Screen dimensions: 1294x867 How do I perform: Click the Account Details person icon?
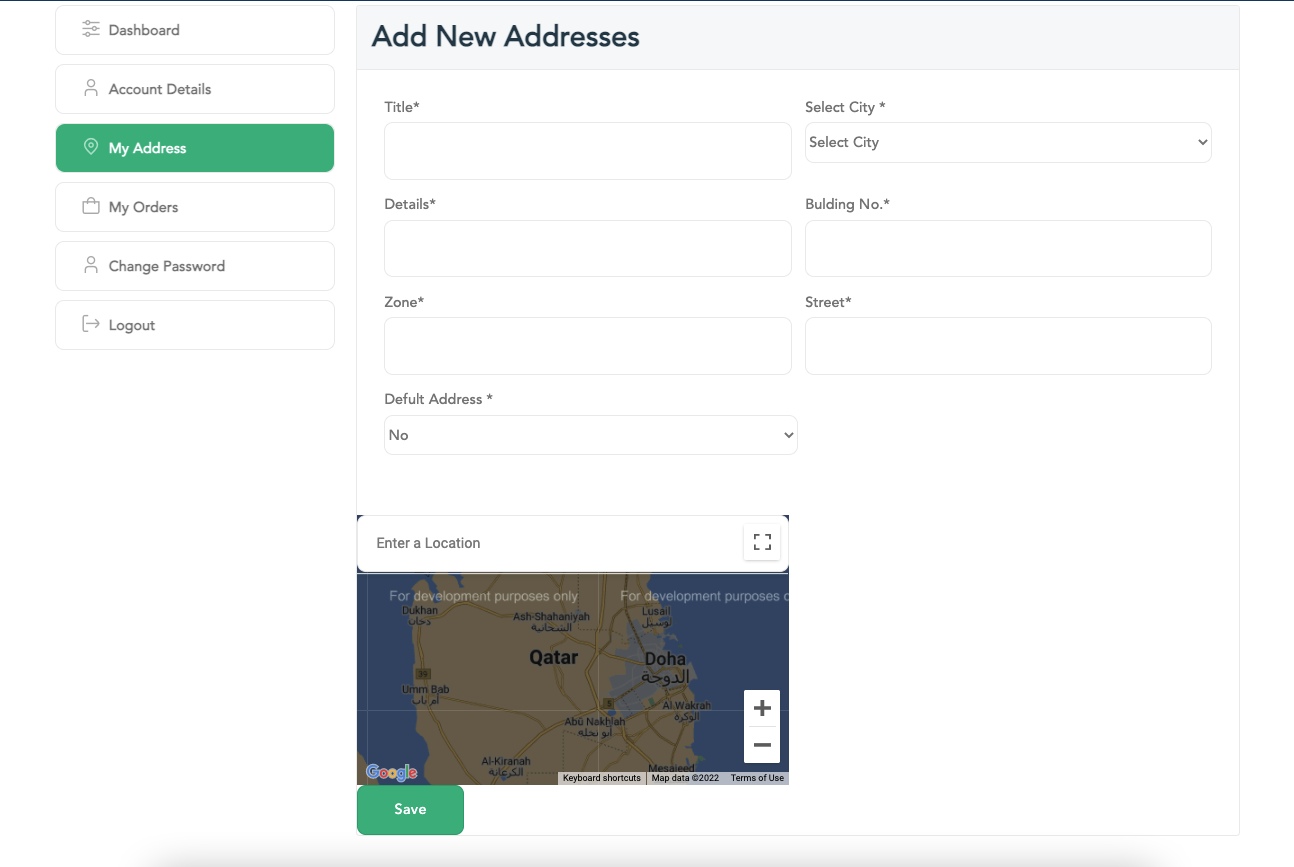pyautogui.click(x=91, y=89)
